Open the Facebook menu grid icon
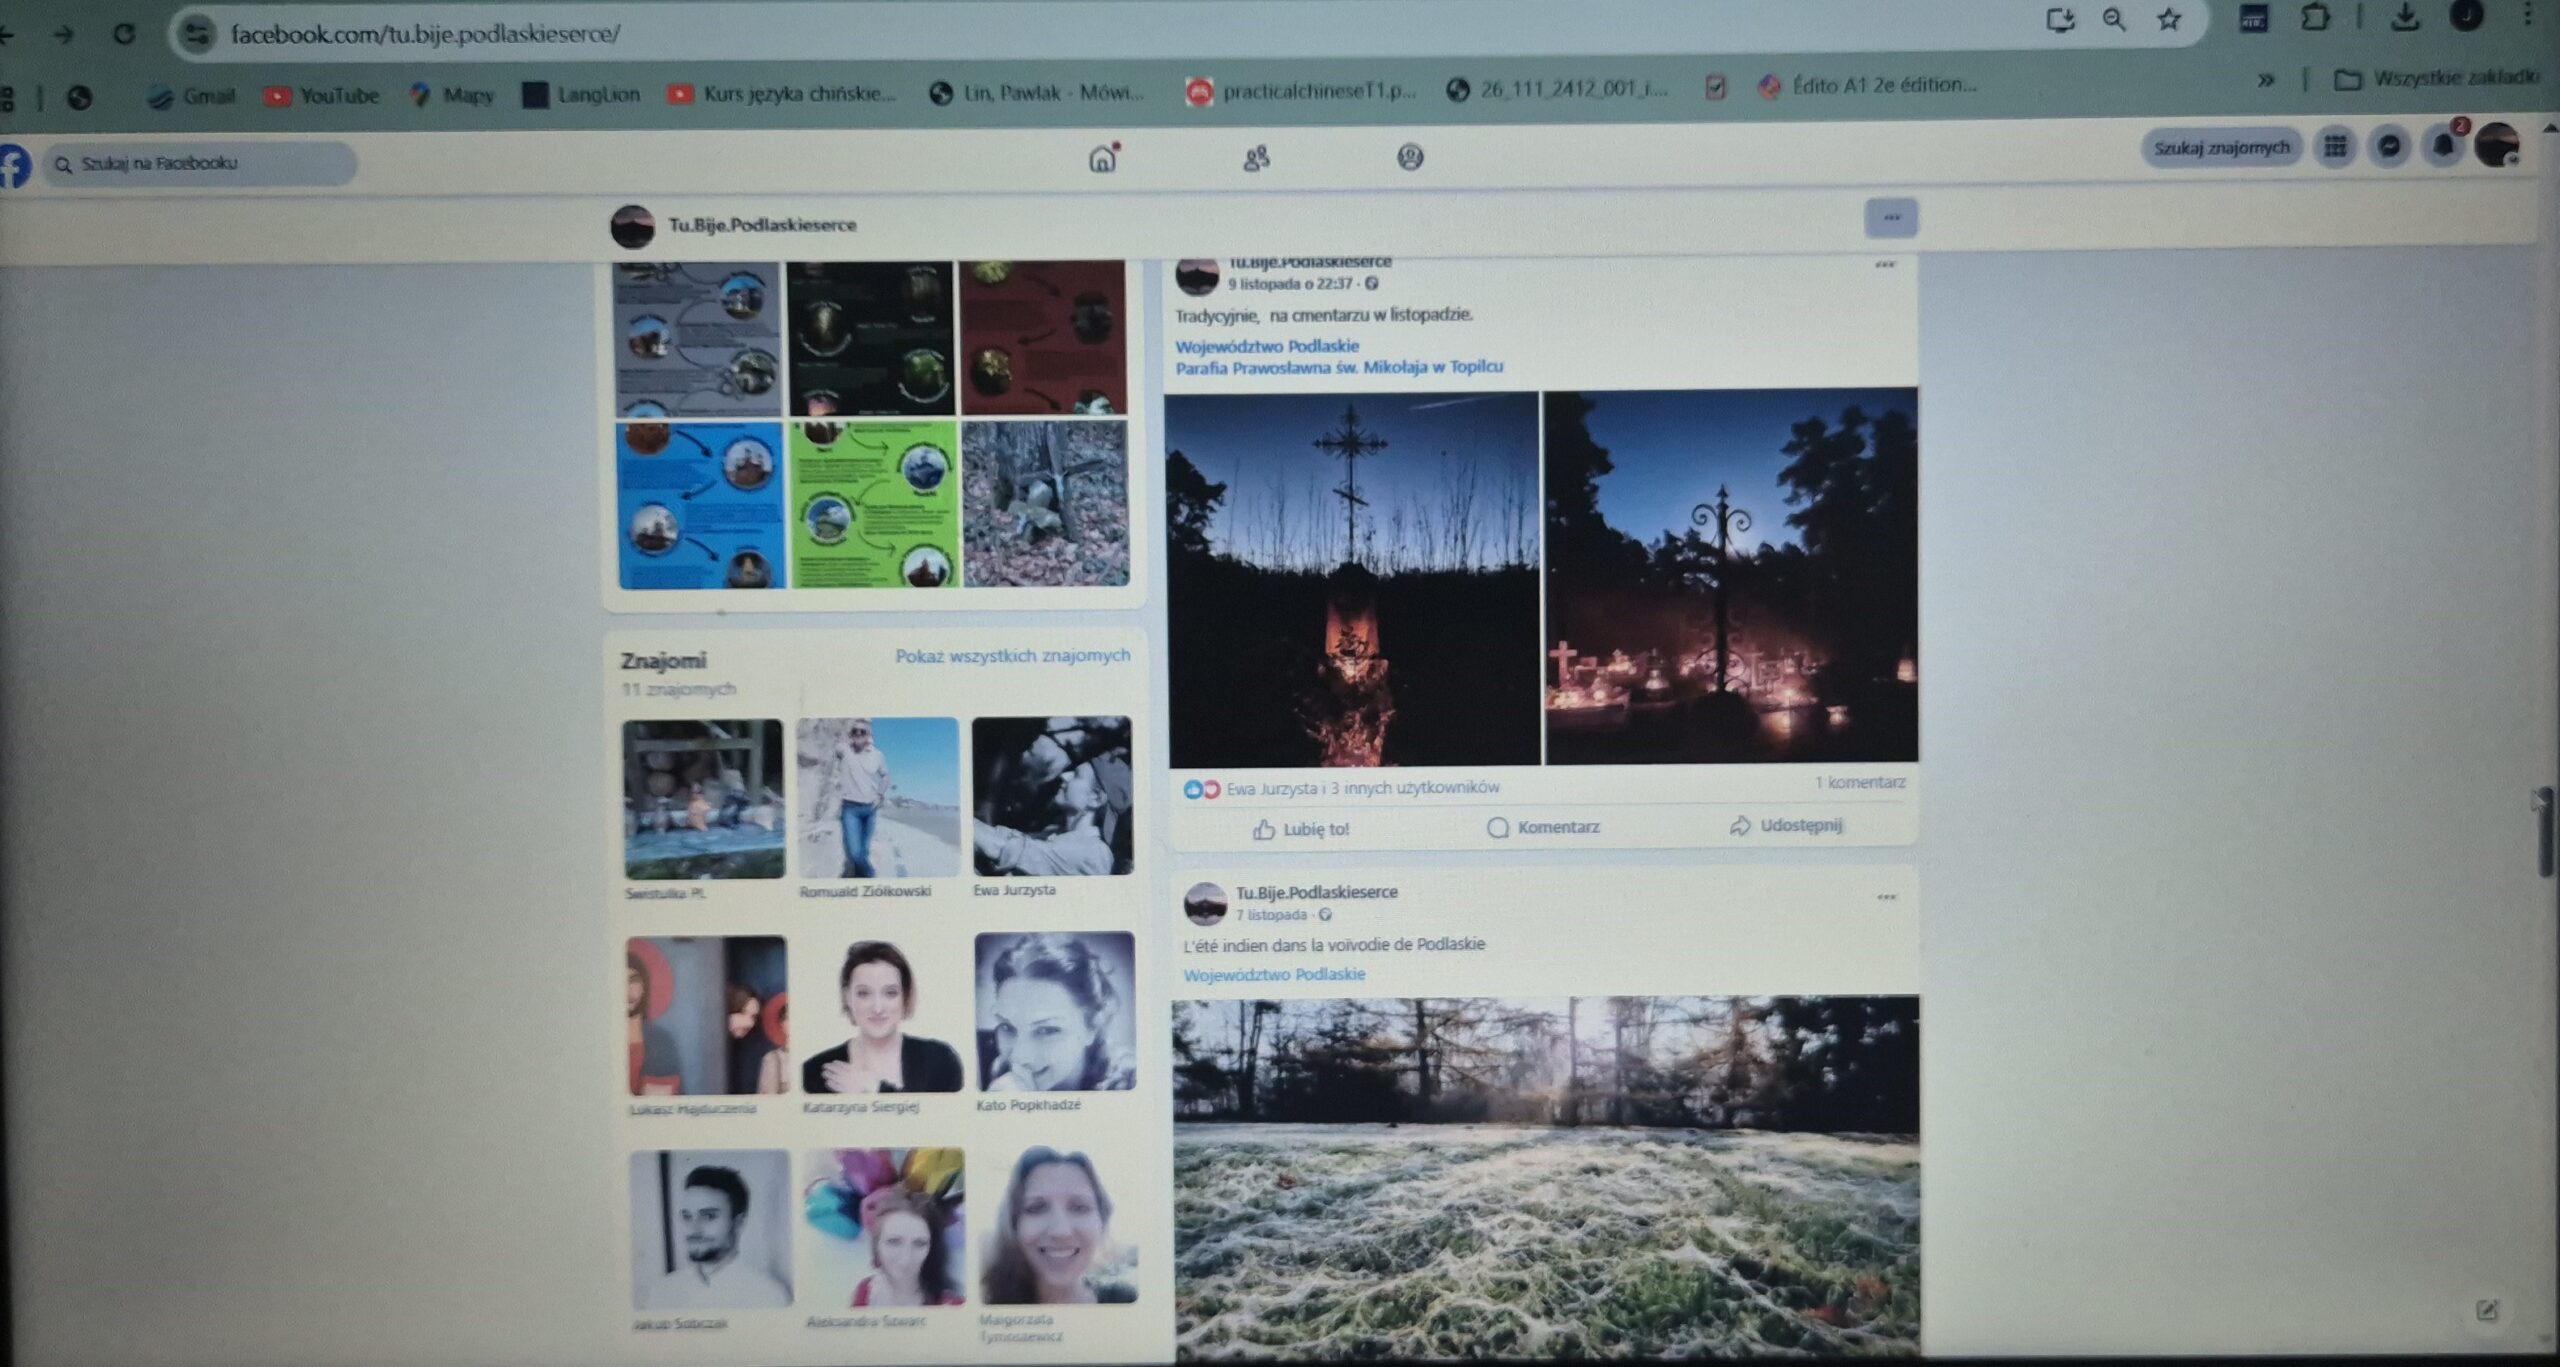Screen dimensions: 2560x1367 pos(2335,147)
